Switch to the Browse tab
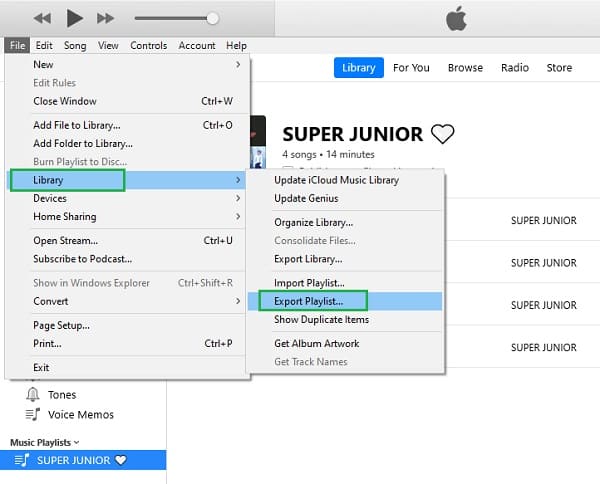This screenshot has width=600, height=484. point(465,68)
